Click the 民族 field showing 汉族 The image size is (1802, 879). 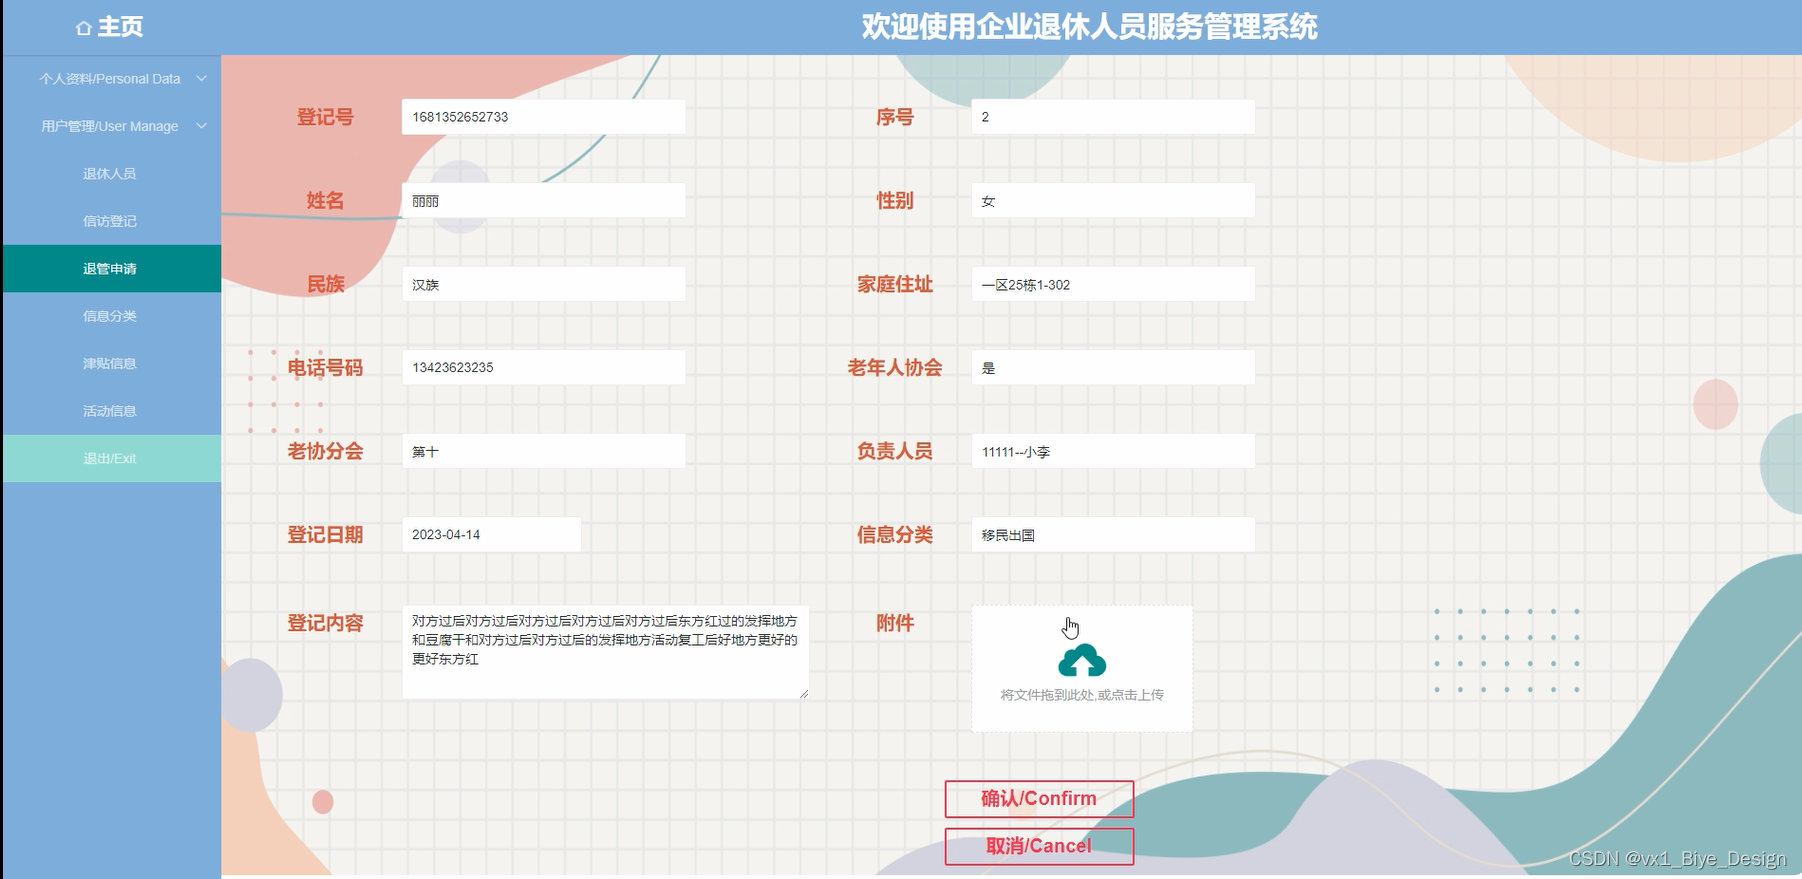(544, 284)
